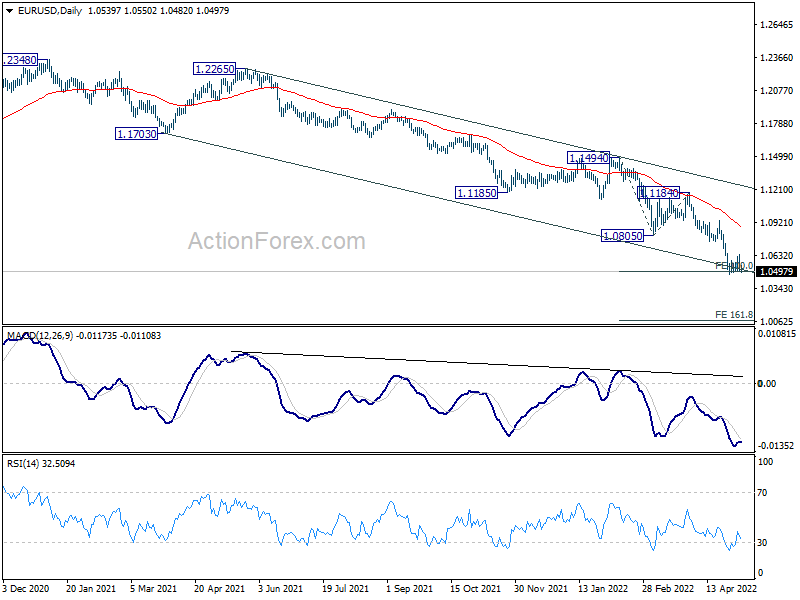The height and width of the screenshot is (600, 800).
Task: Click the ActionForex.com watermark
Action: point(277,241)
